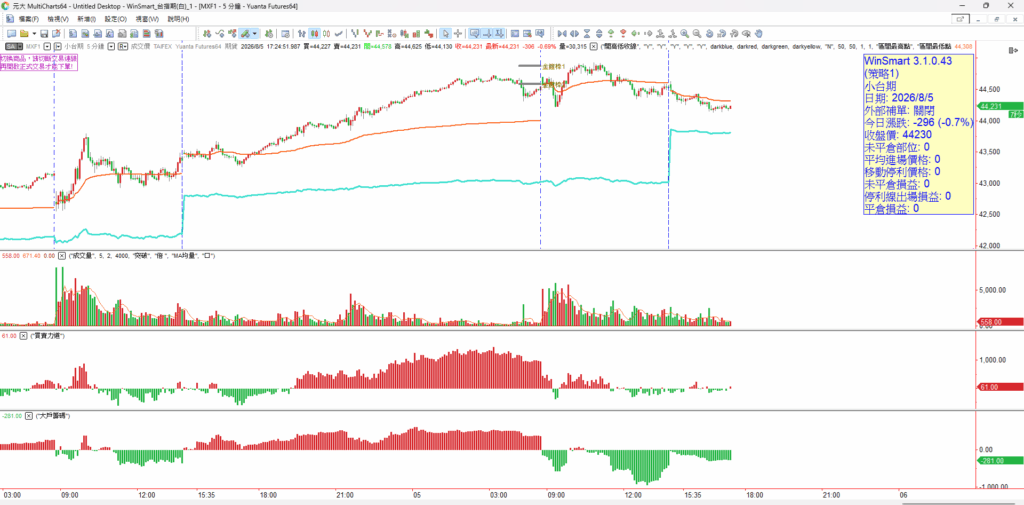1024x505 pixels.
Task: Click the SA status button
Action: (14, 46)
